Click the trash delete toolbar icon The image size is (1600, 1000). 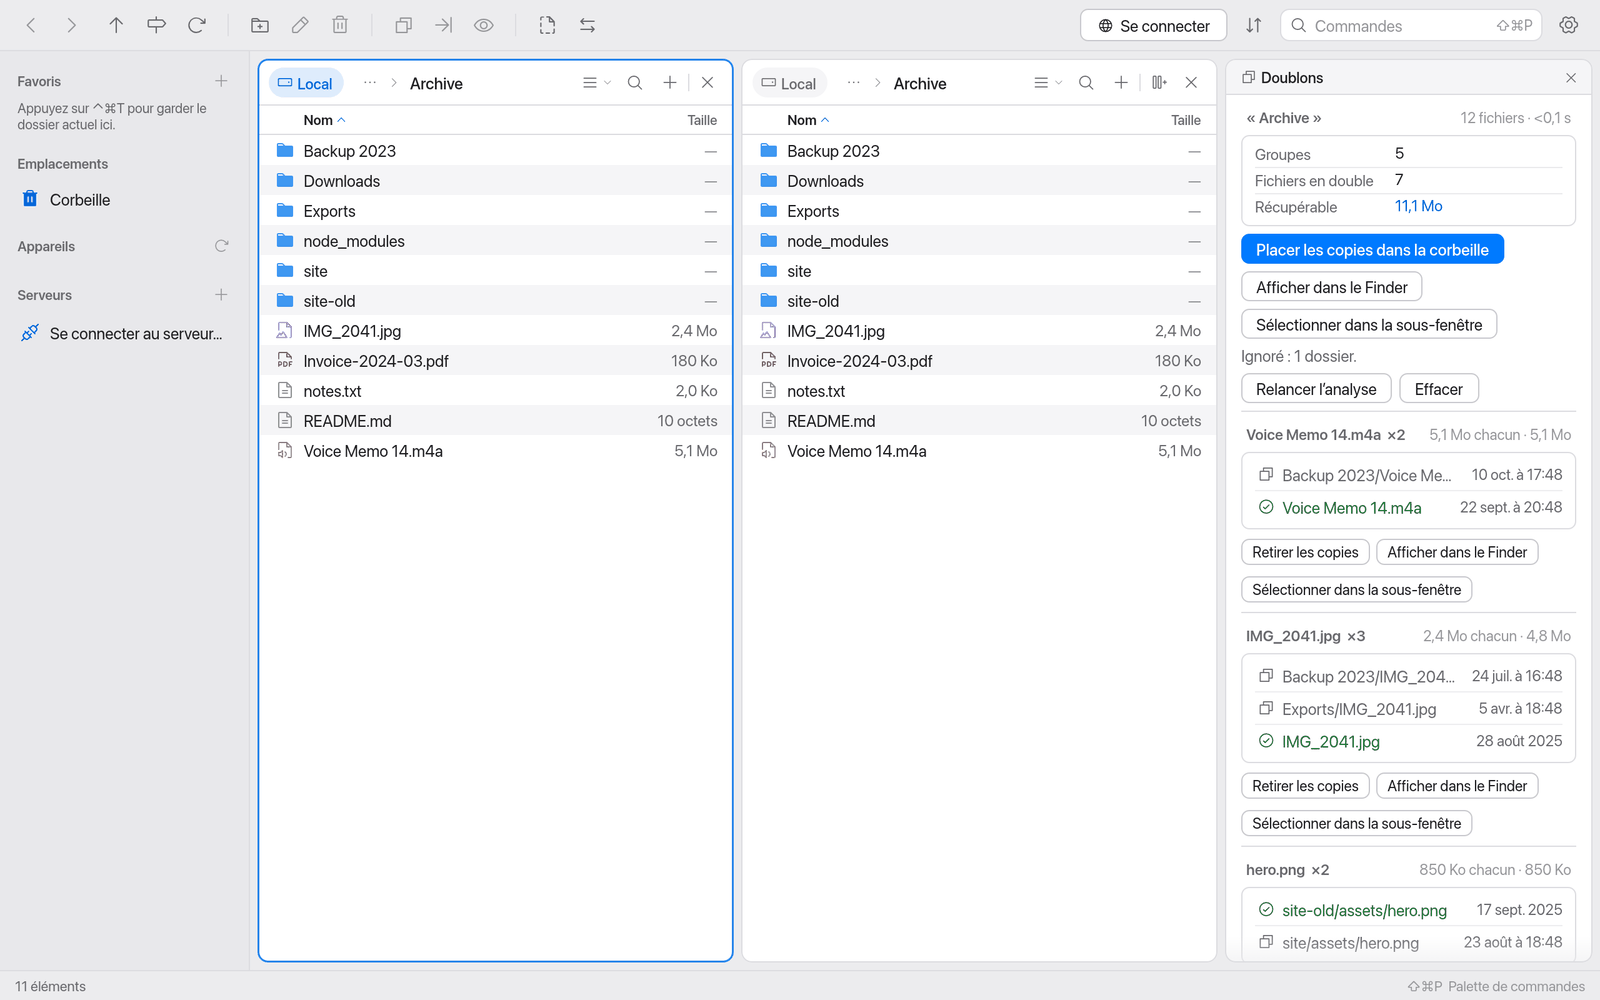[340, 25]
